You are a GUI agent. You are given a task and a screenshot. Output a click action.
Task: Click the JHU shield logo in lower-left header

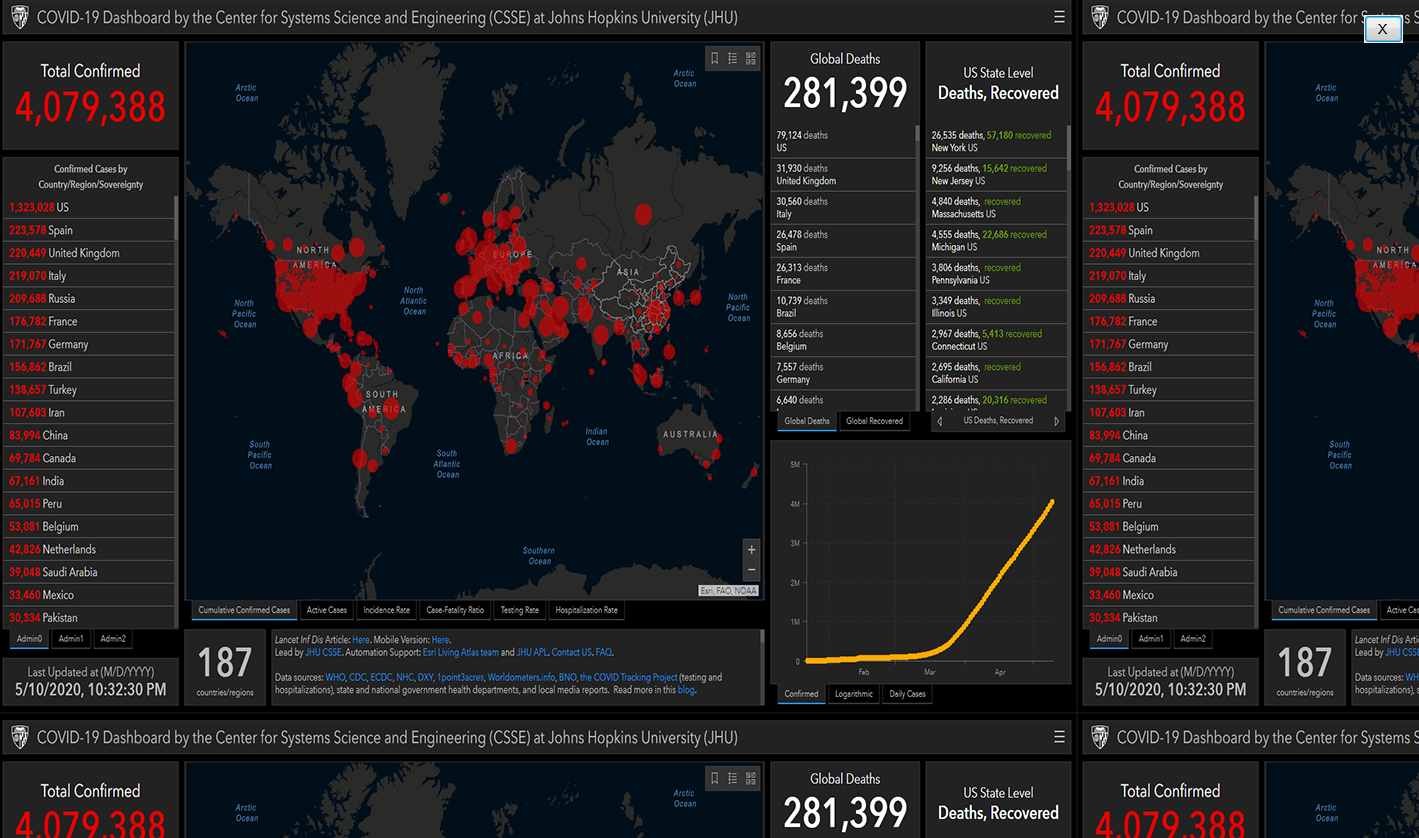[x=19, y=738]
